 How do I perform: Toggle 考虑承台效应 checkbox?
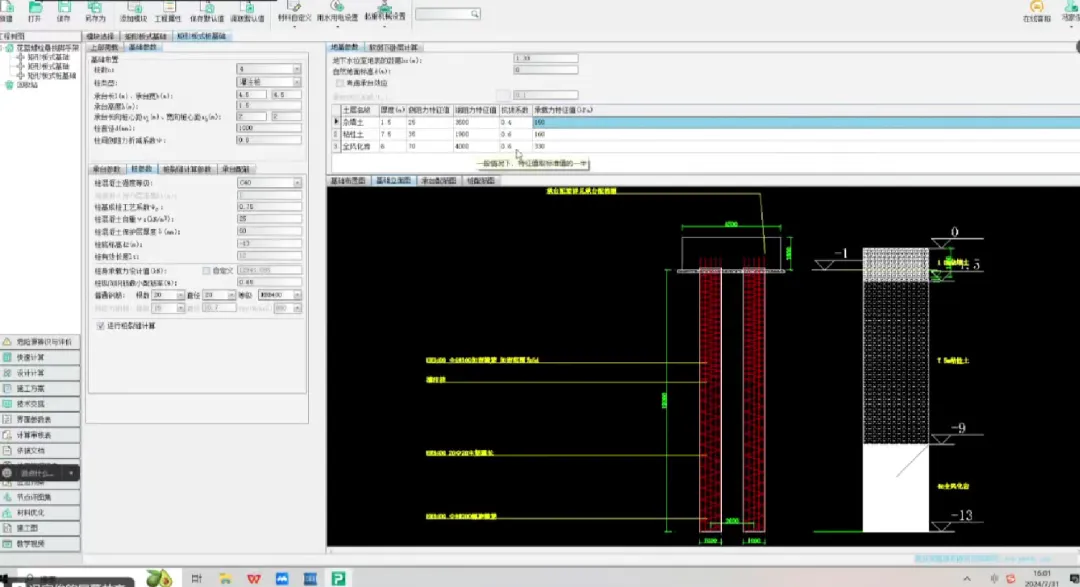[x=340, y=83]
